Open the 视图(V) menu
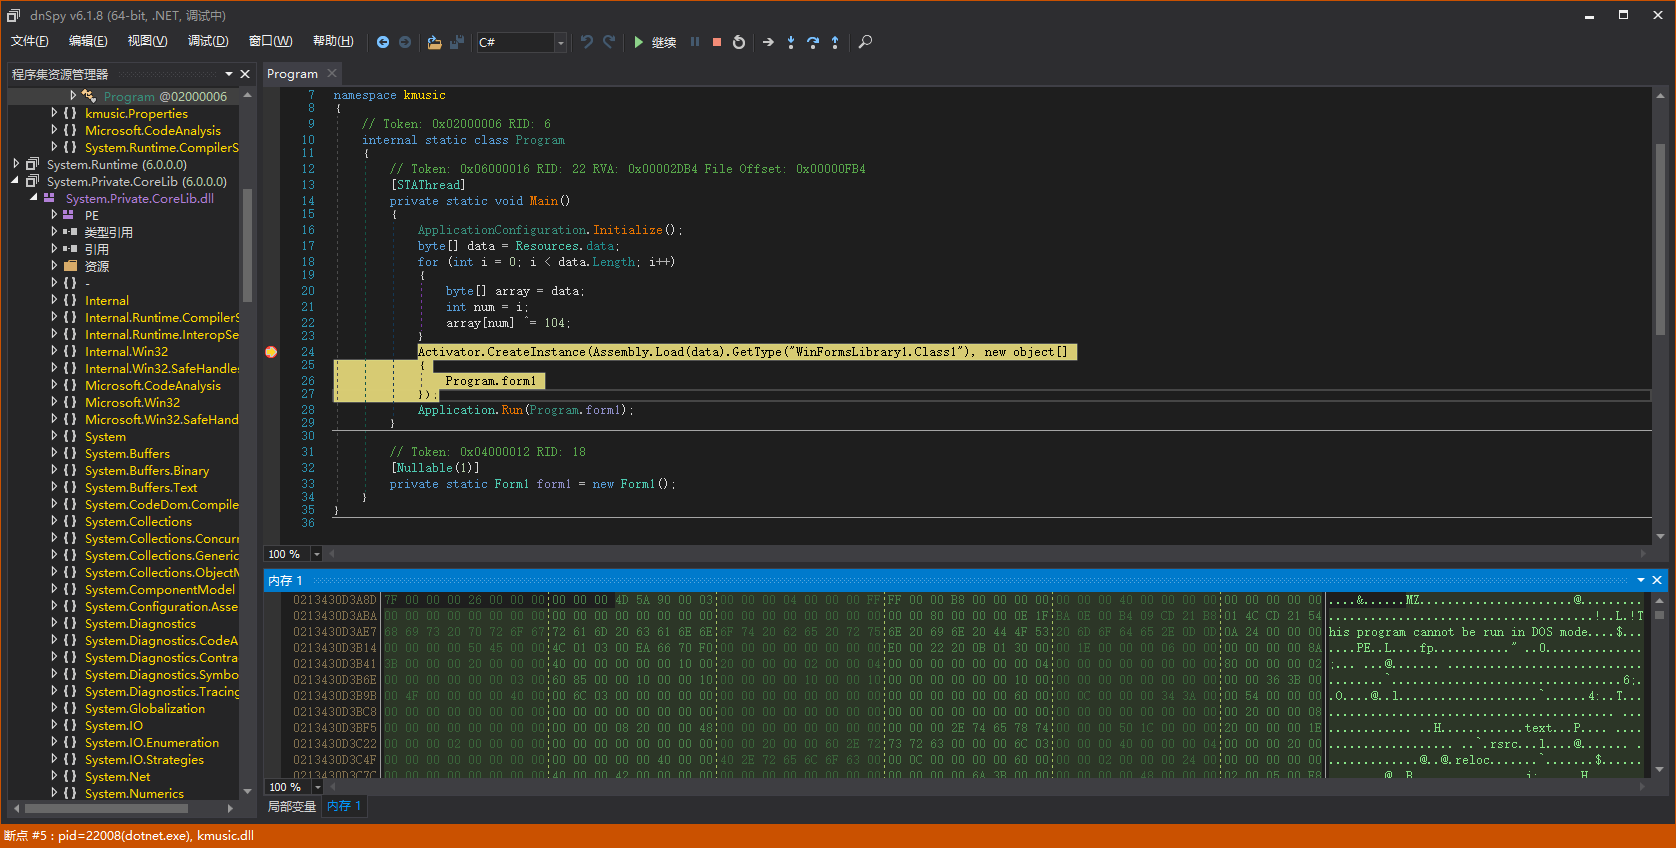 (147, 41)
